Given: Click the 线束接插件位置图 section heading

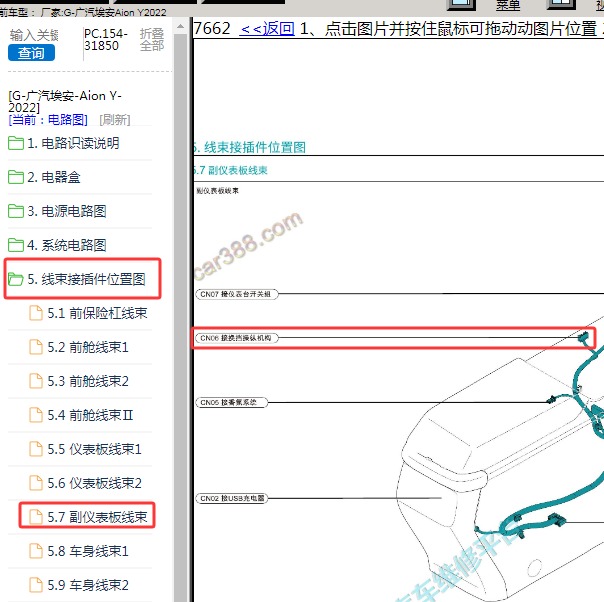Looking at the screenshot, I should click(x=250, y=148).
